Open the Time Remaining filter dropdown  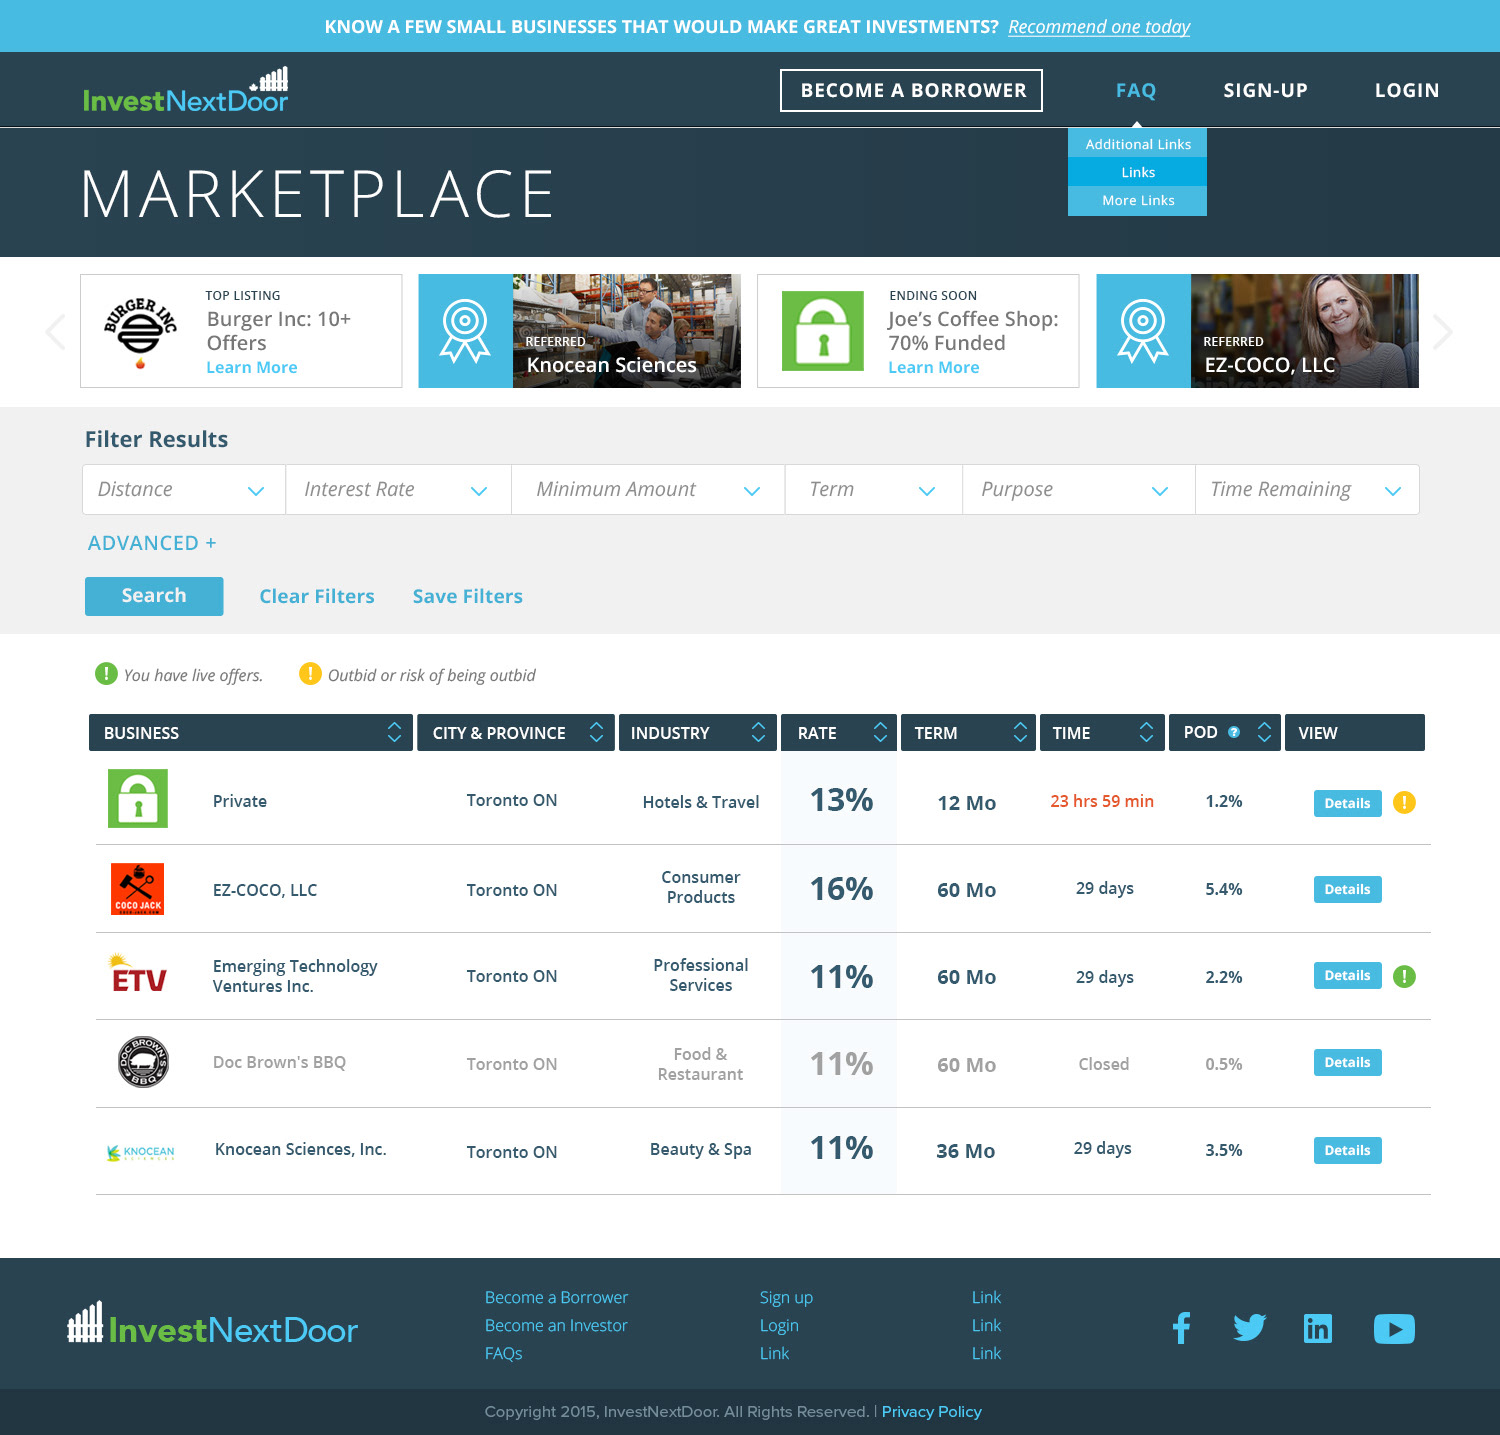(1307, 489)
